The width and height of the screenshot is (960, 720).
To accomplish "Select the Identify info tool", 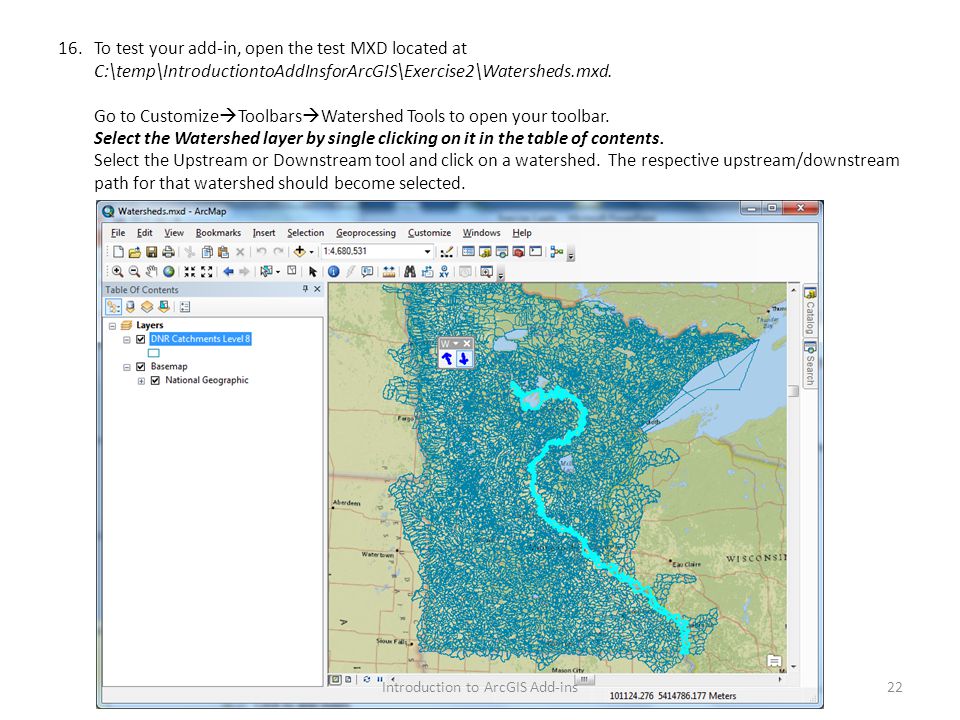I will 333,272.
